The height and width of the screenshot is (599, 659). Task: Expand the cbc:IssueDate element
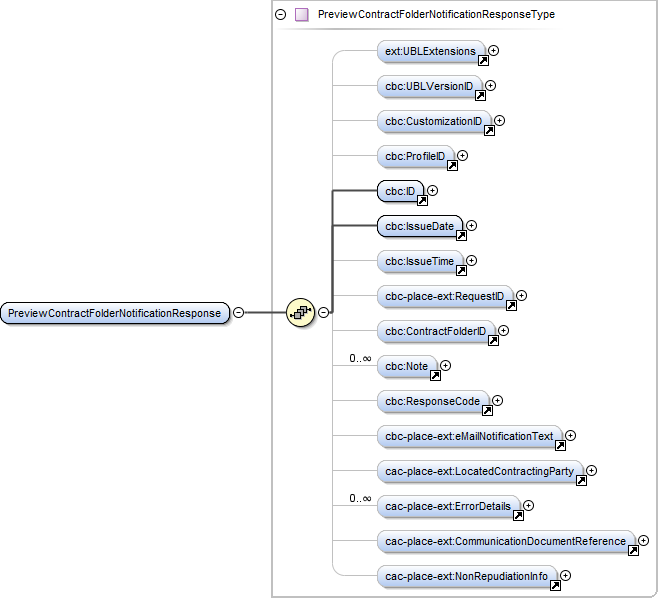471,225
